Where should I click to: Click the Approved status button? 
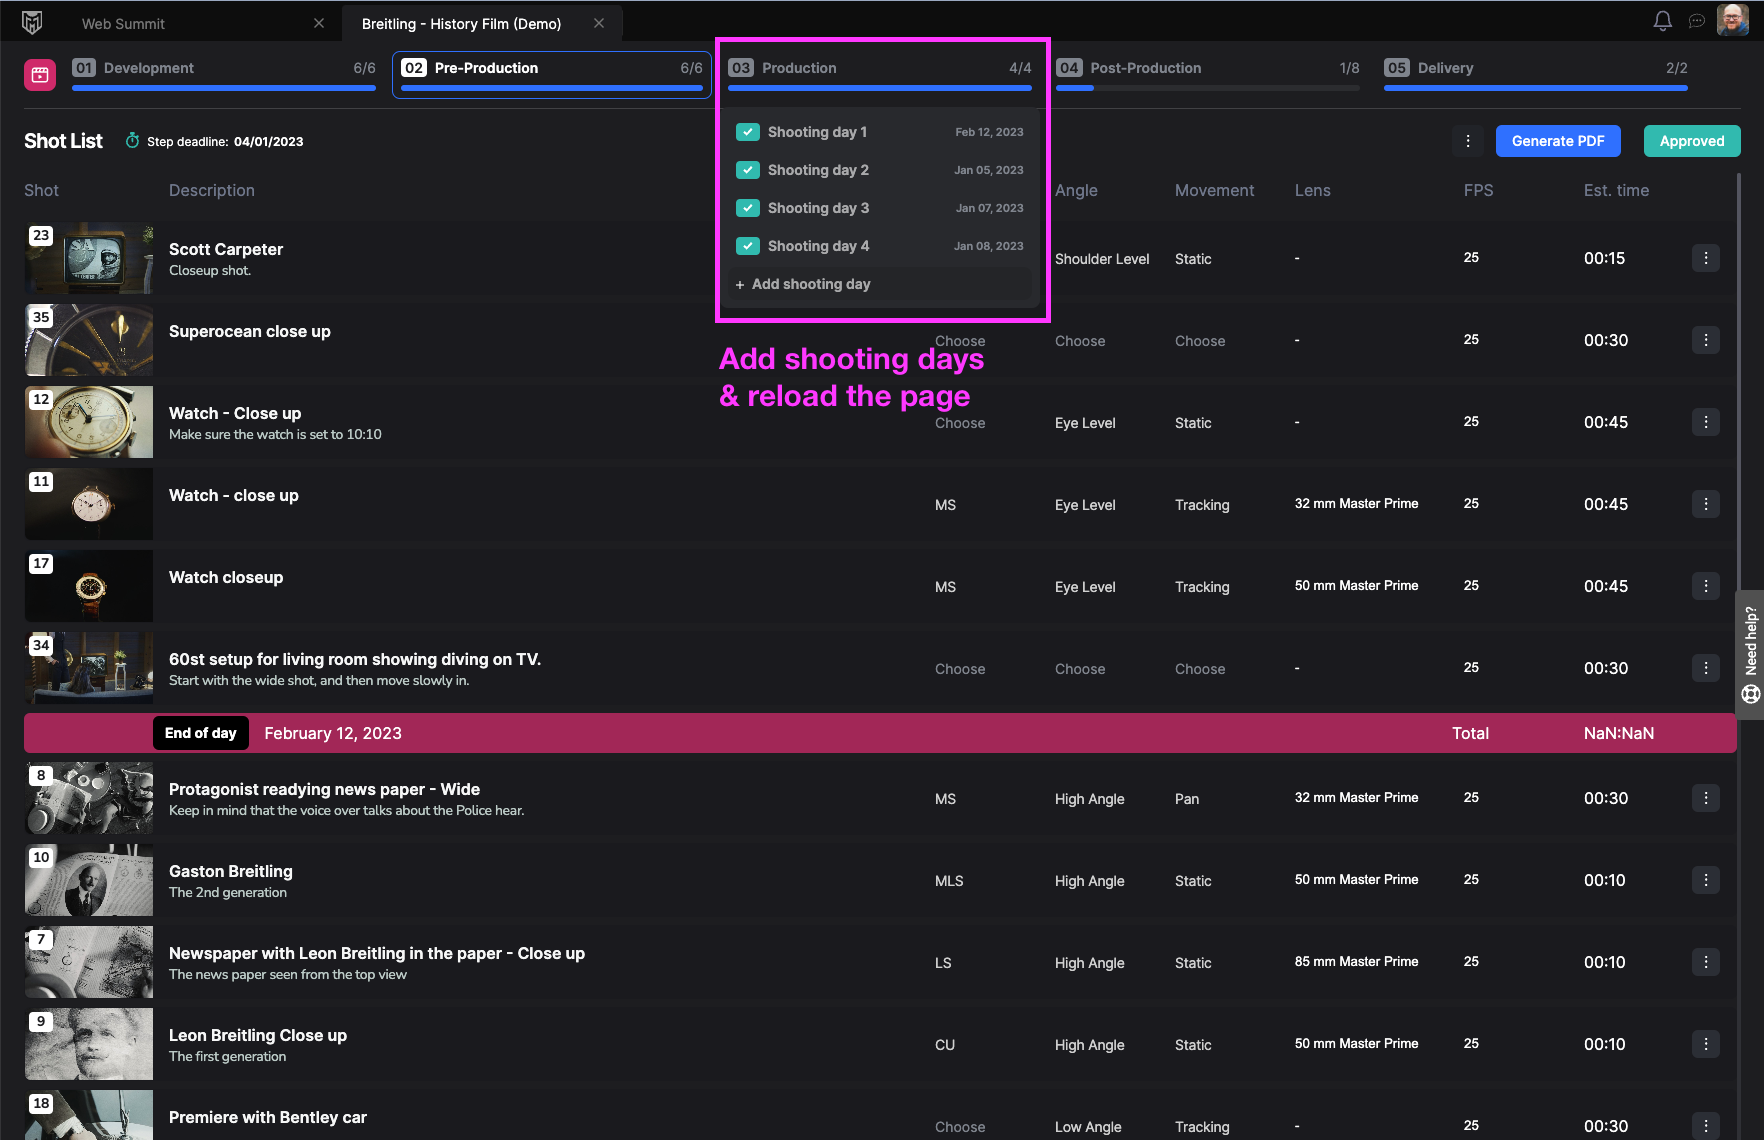click(1692, 141)
